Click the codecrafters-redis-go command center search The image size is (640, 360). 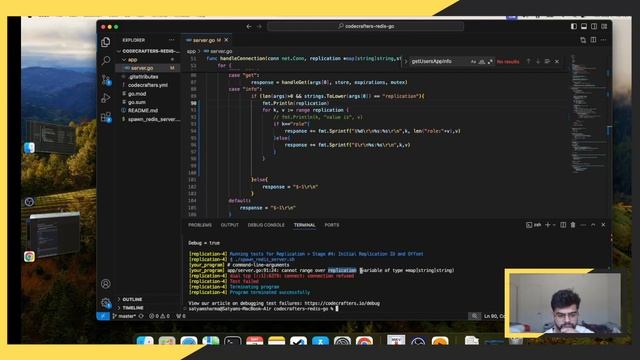tap(365, 26)
